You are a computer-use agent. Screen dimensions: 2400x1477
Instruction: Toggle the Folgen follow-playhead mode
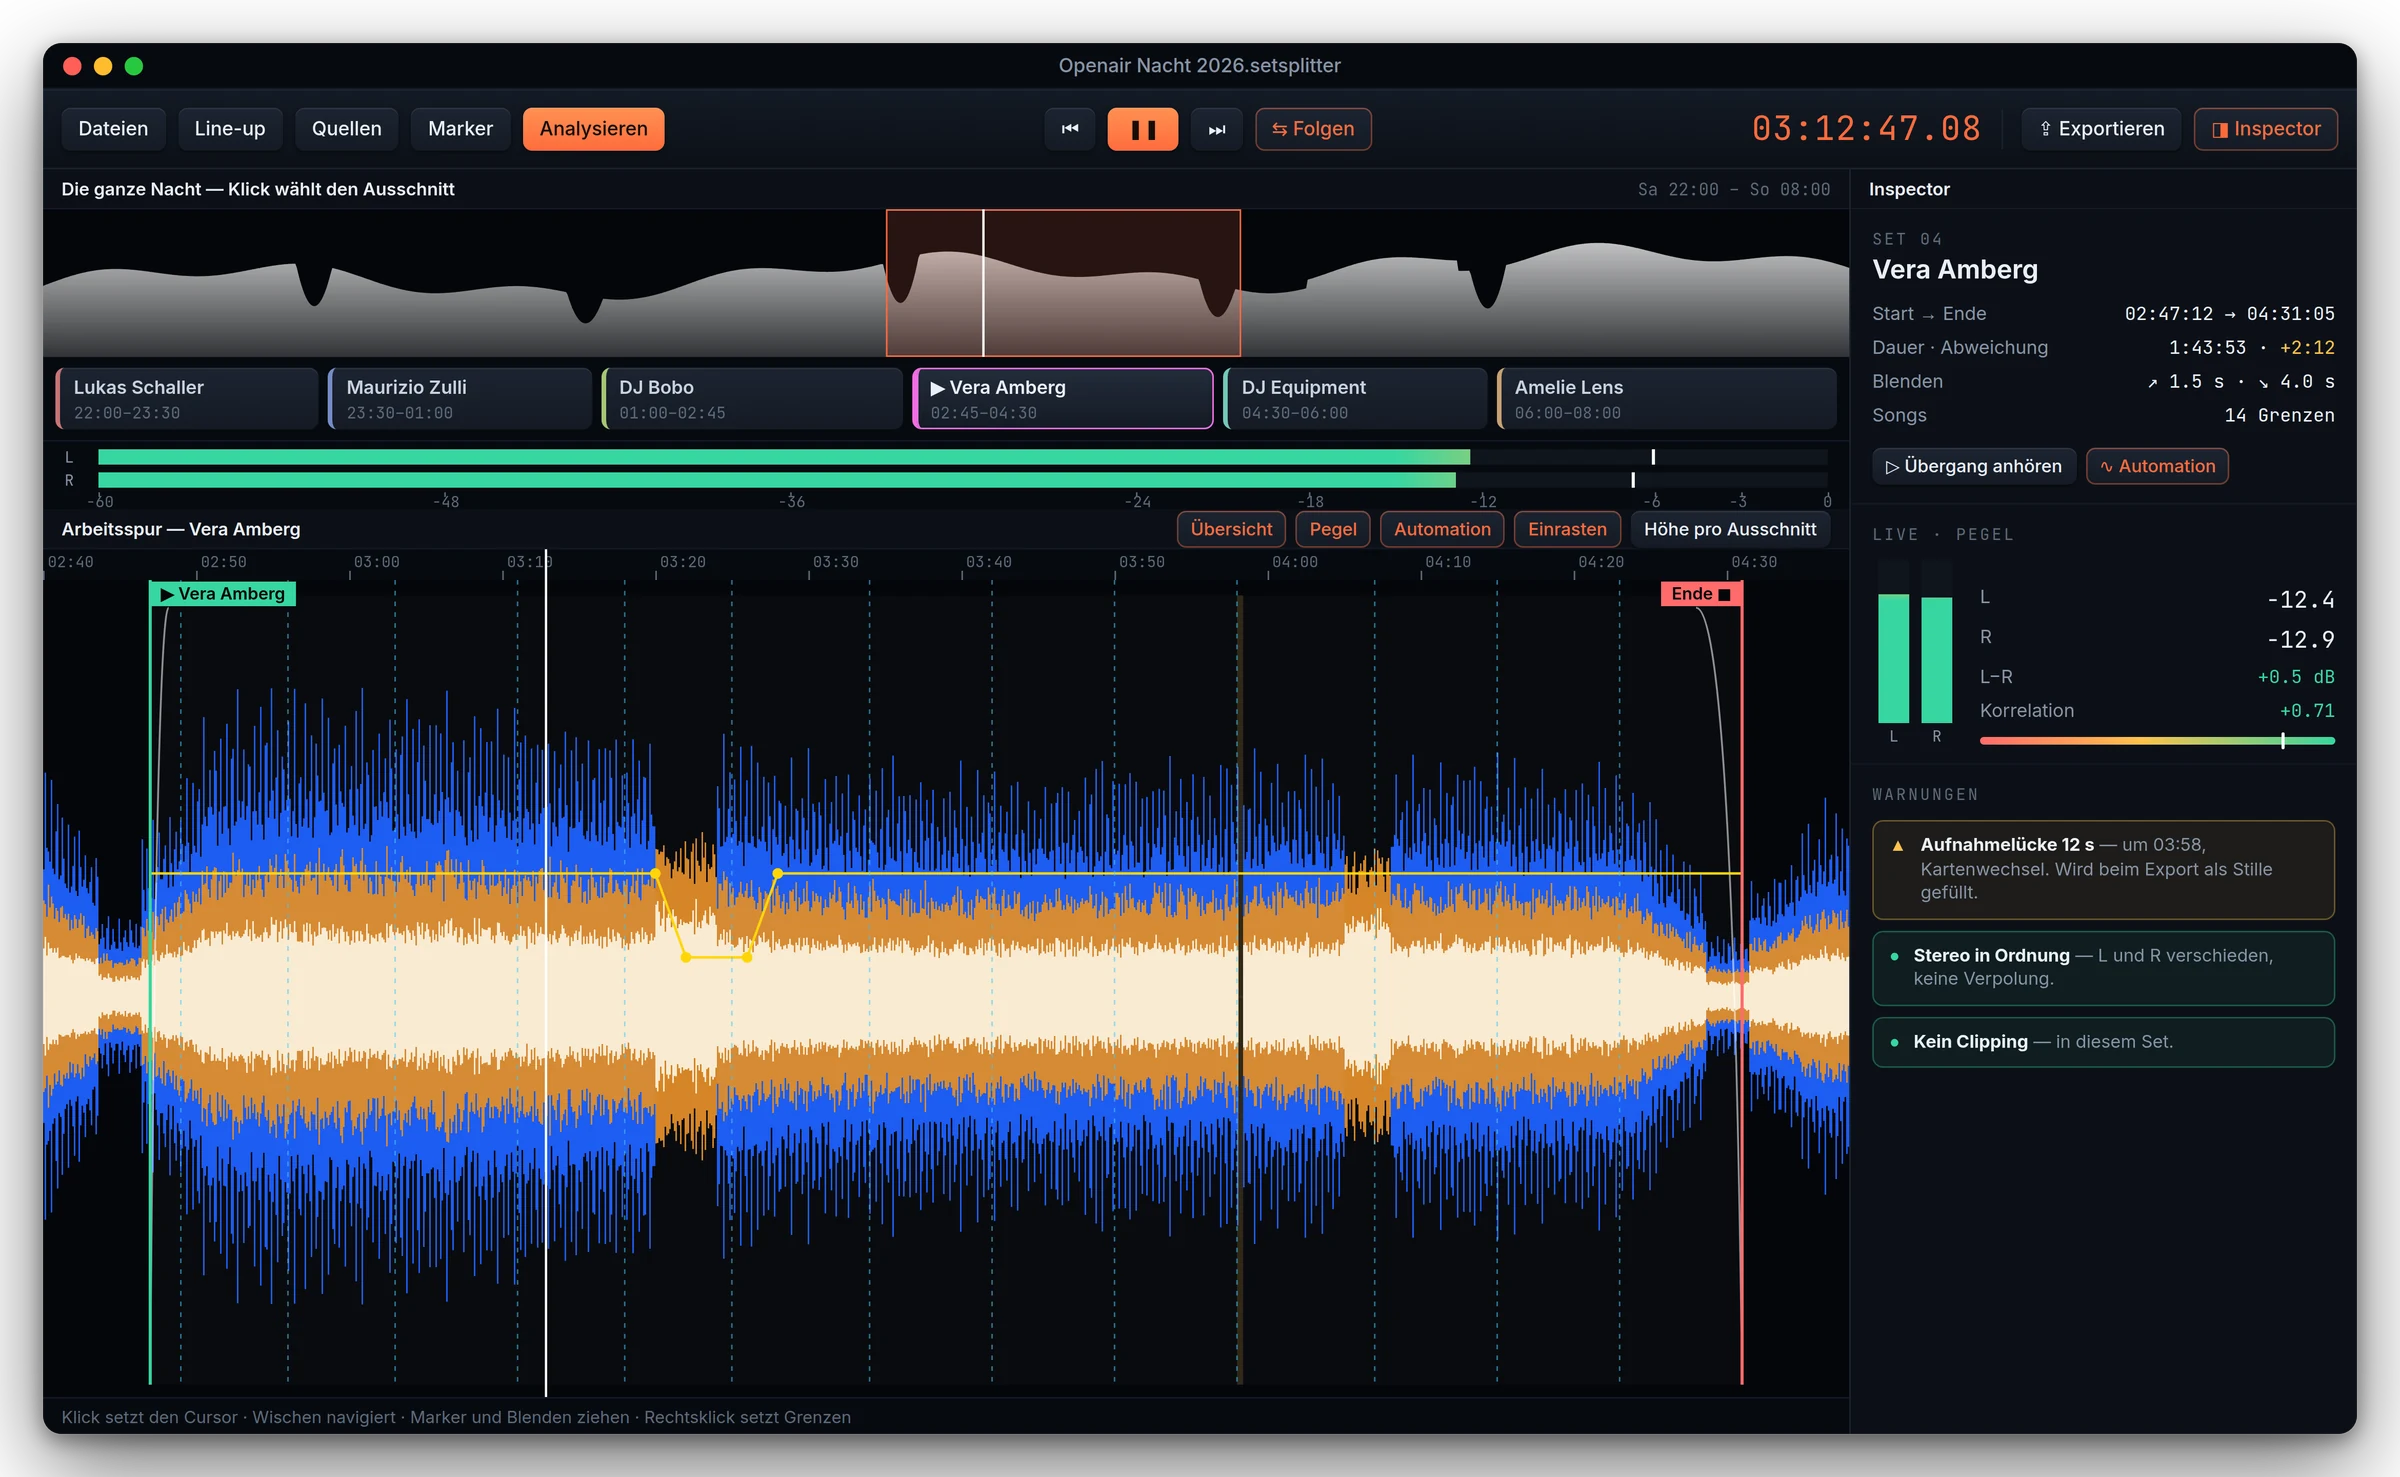coord(1313,129)
